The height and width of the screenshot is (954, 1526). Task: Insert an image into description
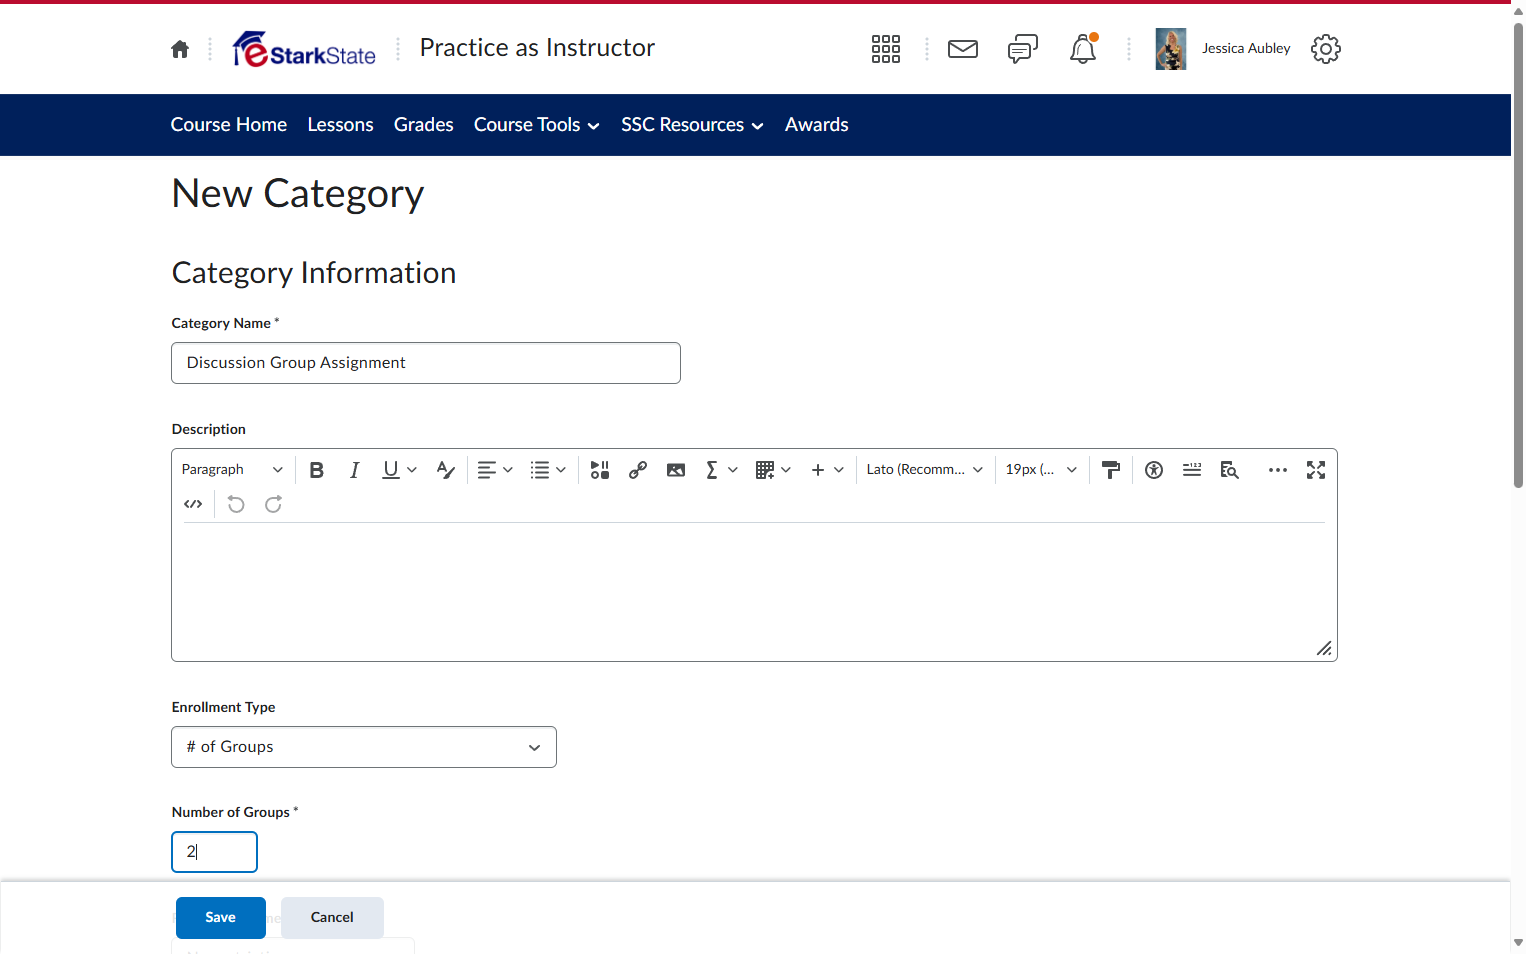tap(676, 470)
